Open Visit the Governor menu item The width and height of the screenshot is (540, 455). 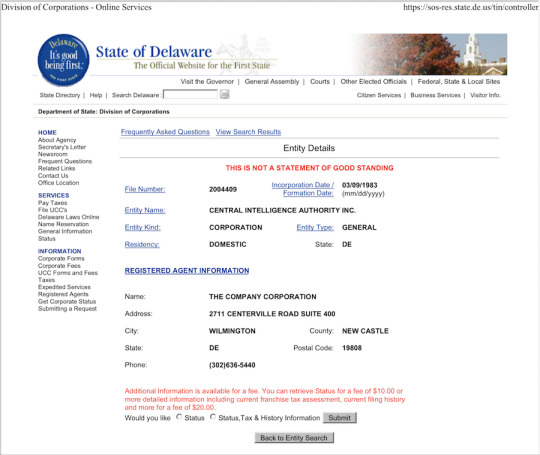pyautogui.click(x=207, y=82)
